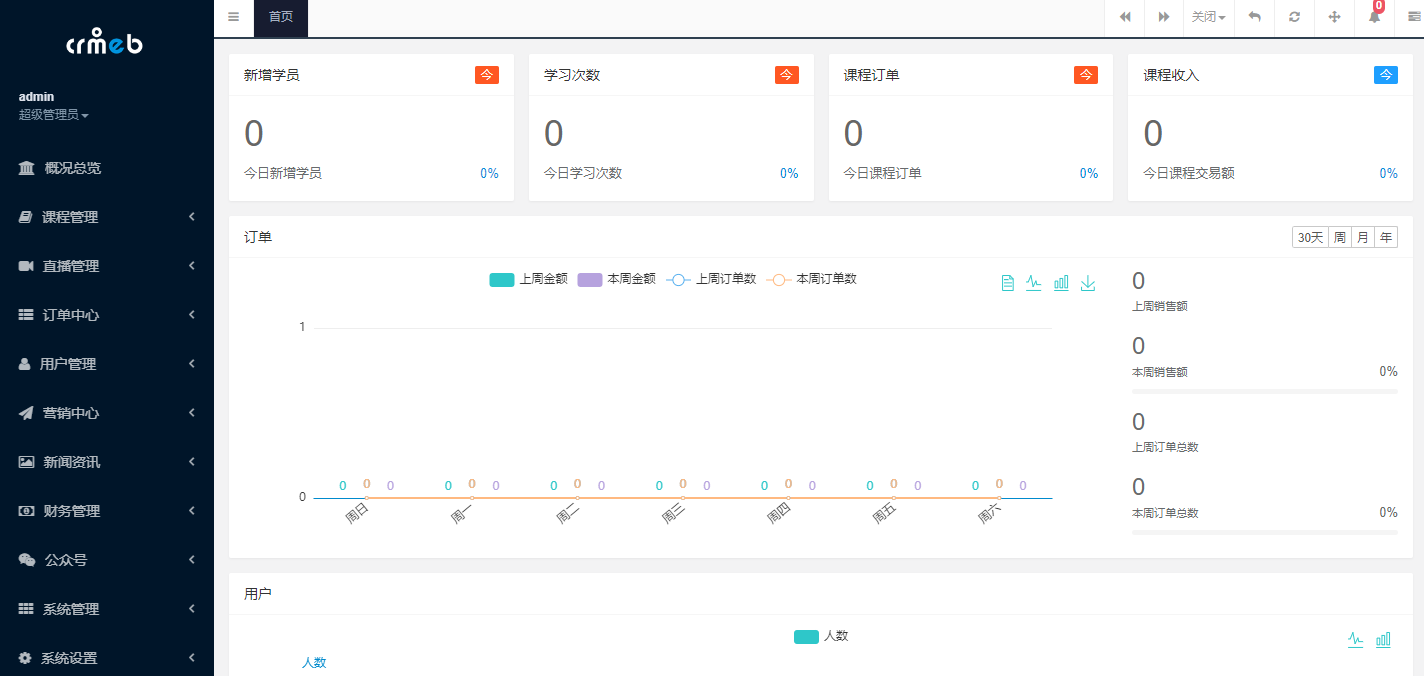Image resolution: width=1424 pixels, height=676 pixels.
Task: Switch the 用户 chart to bar chart view
Action: [1384, 638]
